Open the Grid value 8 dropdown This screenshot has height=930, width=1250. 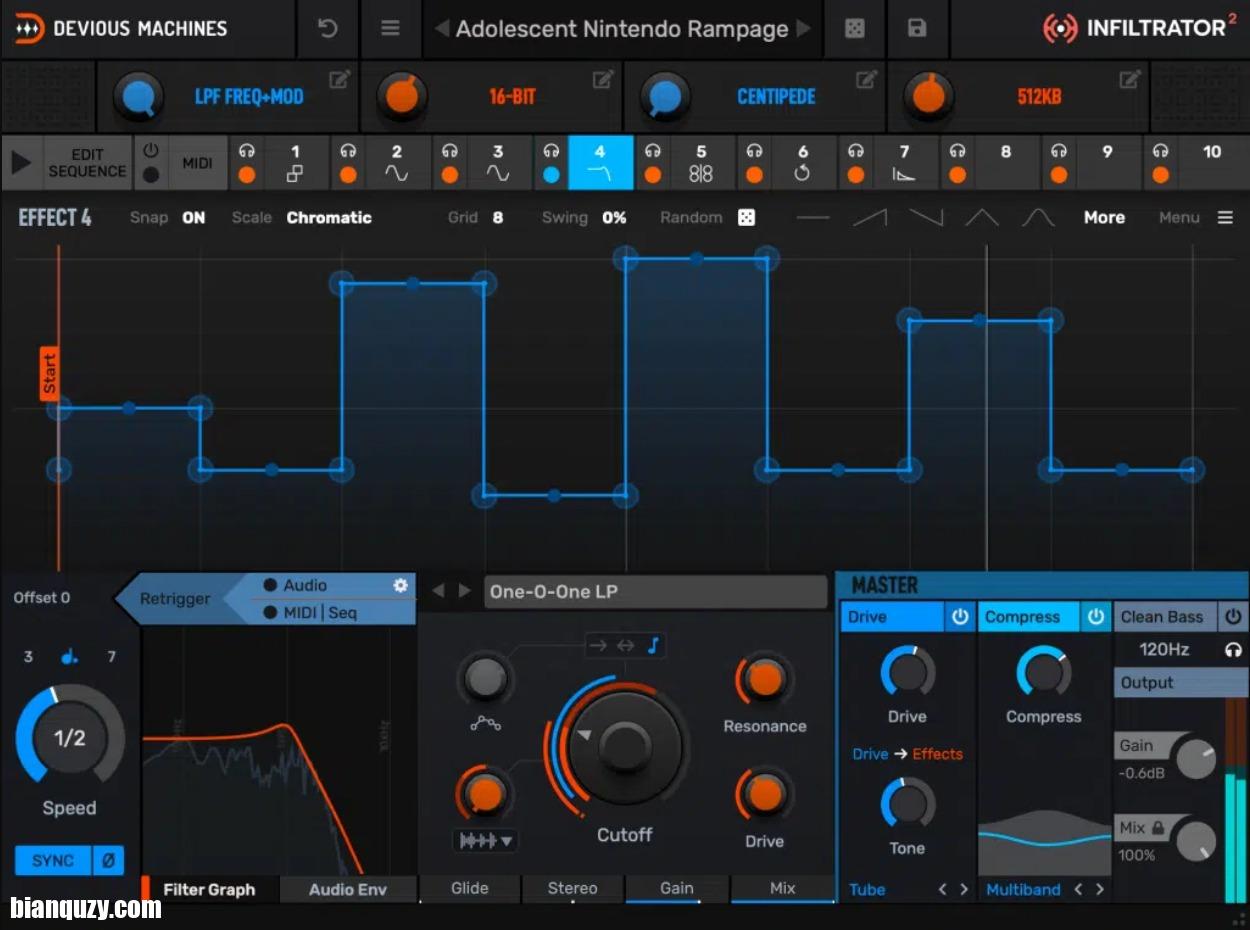coord(498,217)
